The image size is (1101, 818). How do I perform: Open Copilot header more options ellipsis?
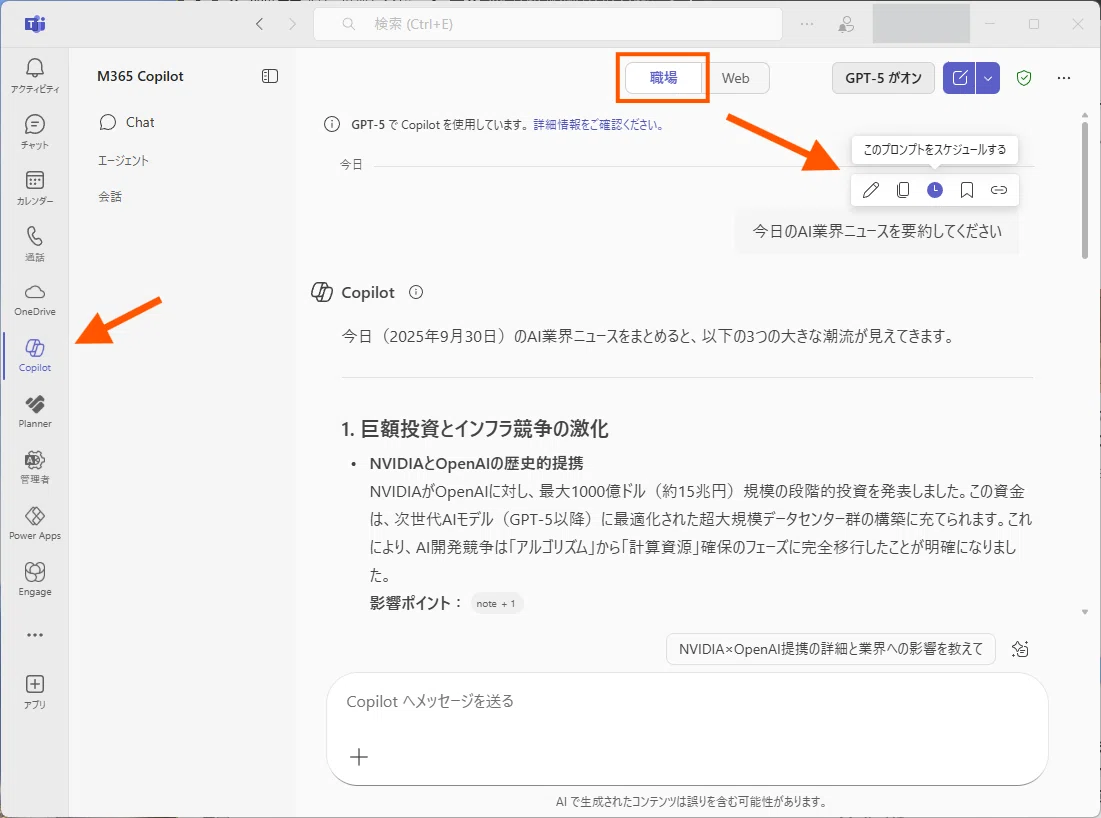click(x=1064, y=78)
